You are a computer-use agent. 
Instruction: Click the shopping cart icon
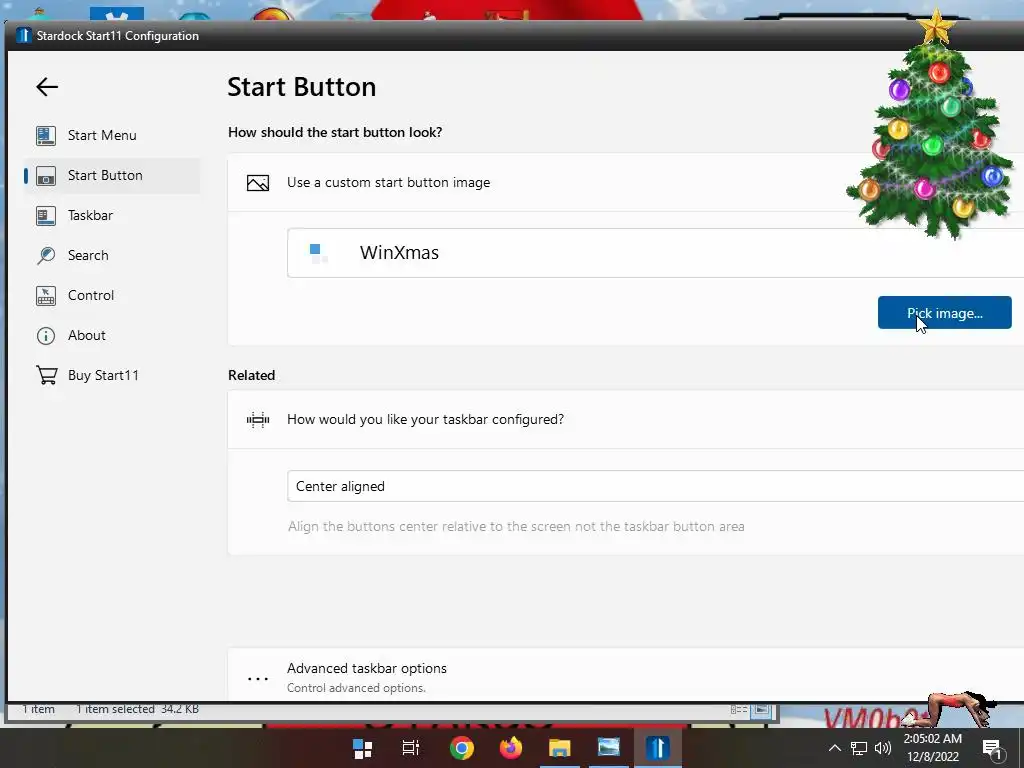click(x=46, y=376)
